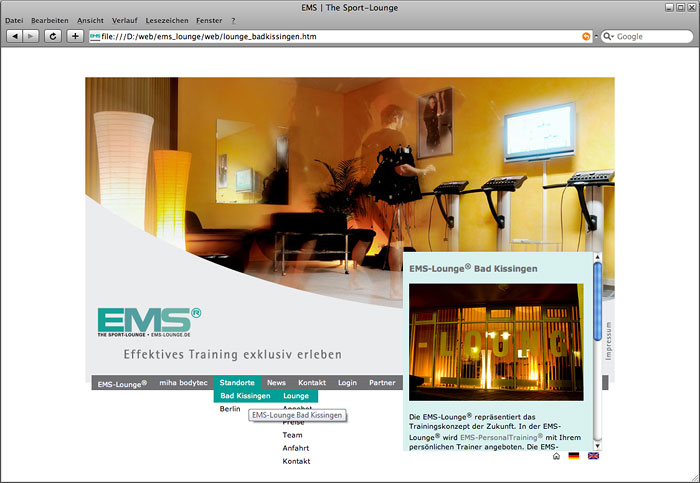Click the Lounge building photo in panel
This screenshot has width=700, height=483.
(x=496, y=342)
